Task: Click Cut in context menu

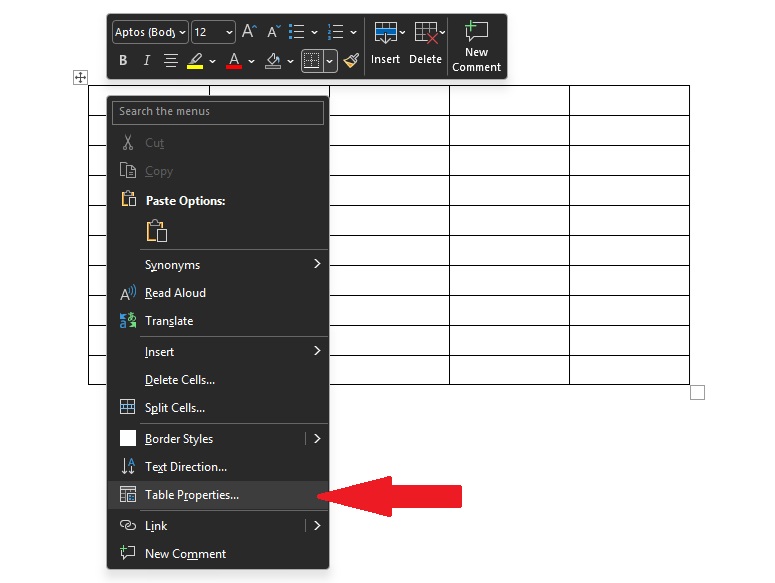Action: pyautogui.click(x=218, y=143)
